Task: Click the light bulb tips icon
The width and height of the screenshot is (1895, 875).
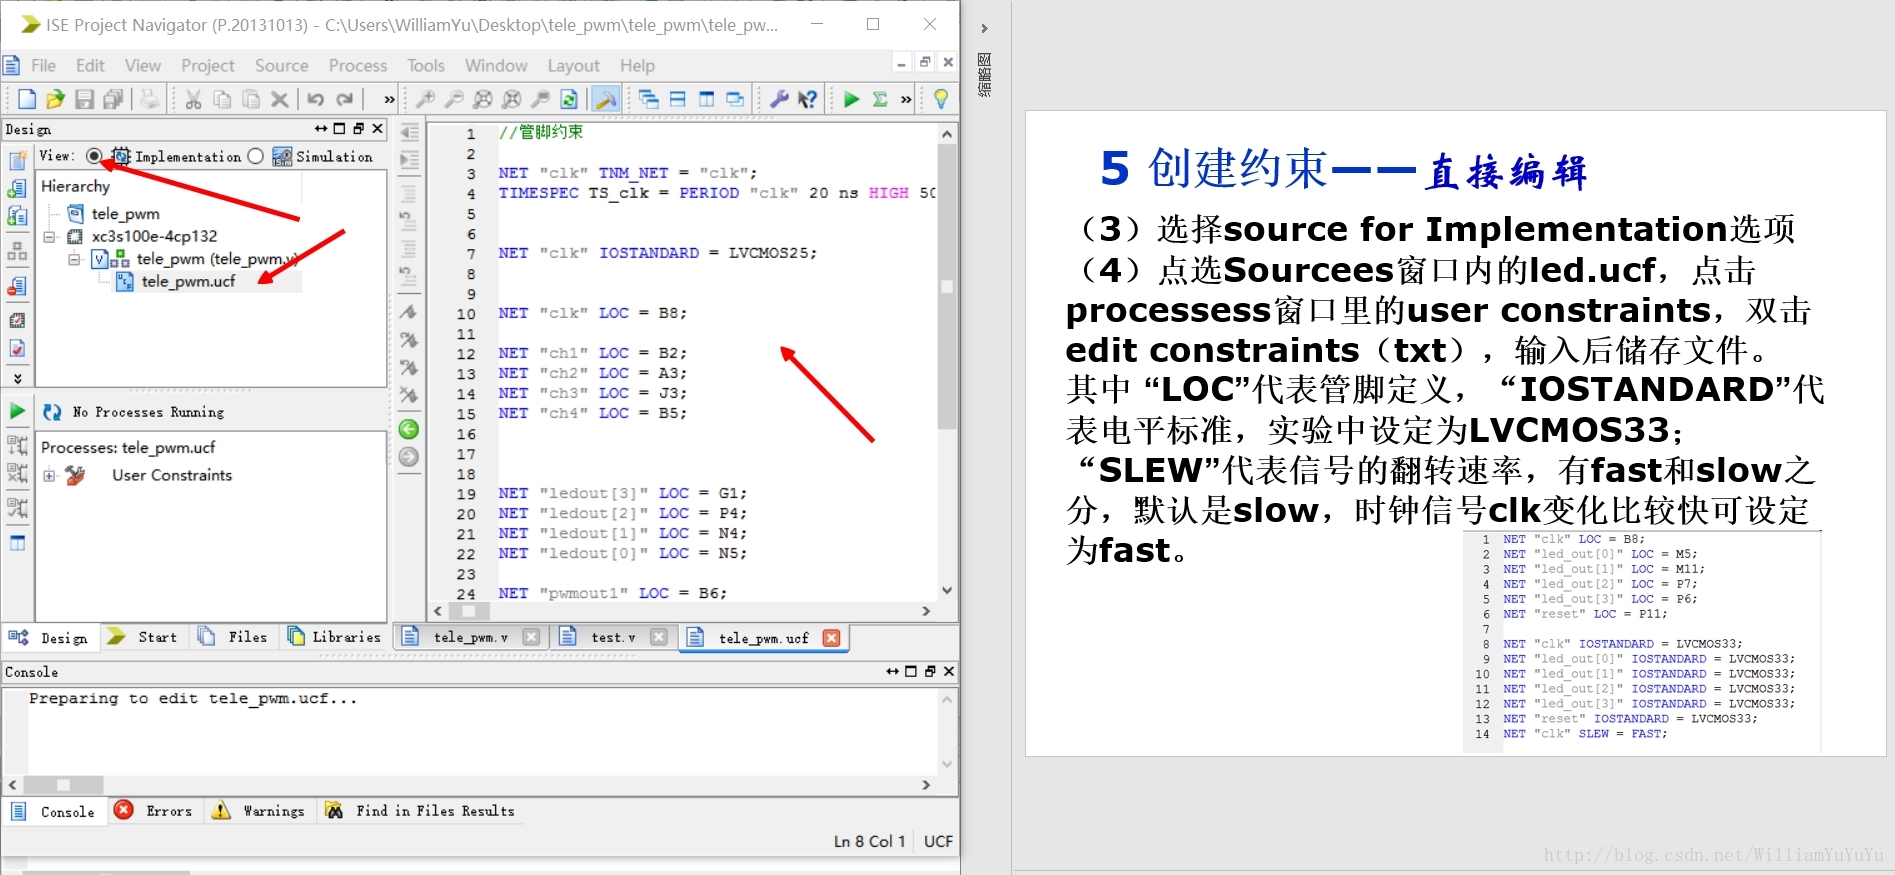Action: click(940, 99)
